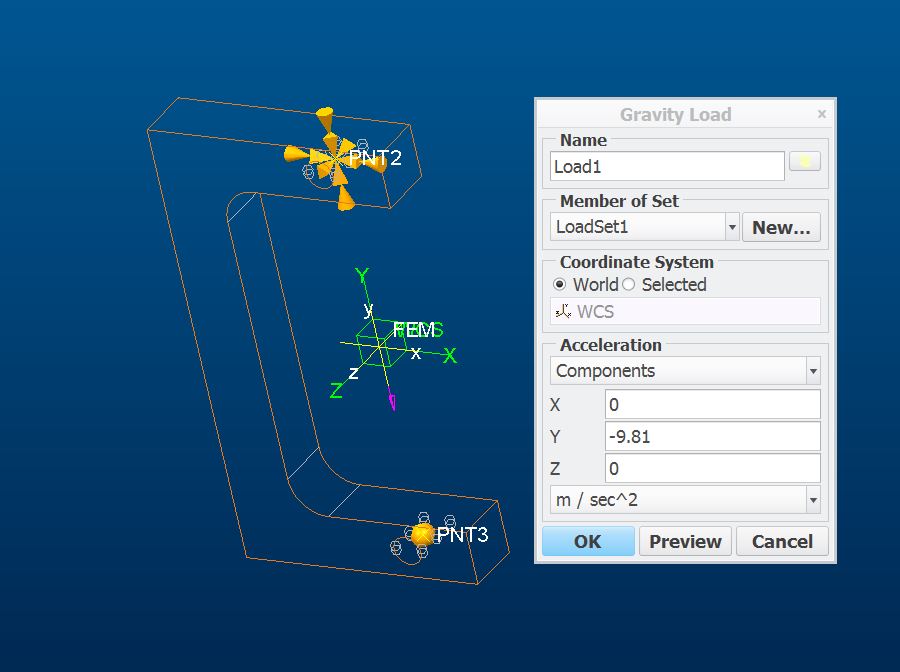Open the Components acceleration dropdown

(x=685, y=371)
